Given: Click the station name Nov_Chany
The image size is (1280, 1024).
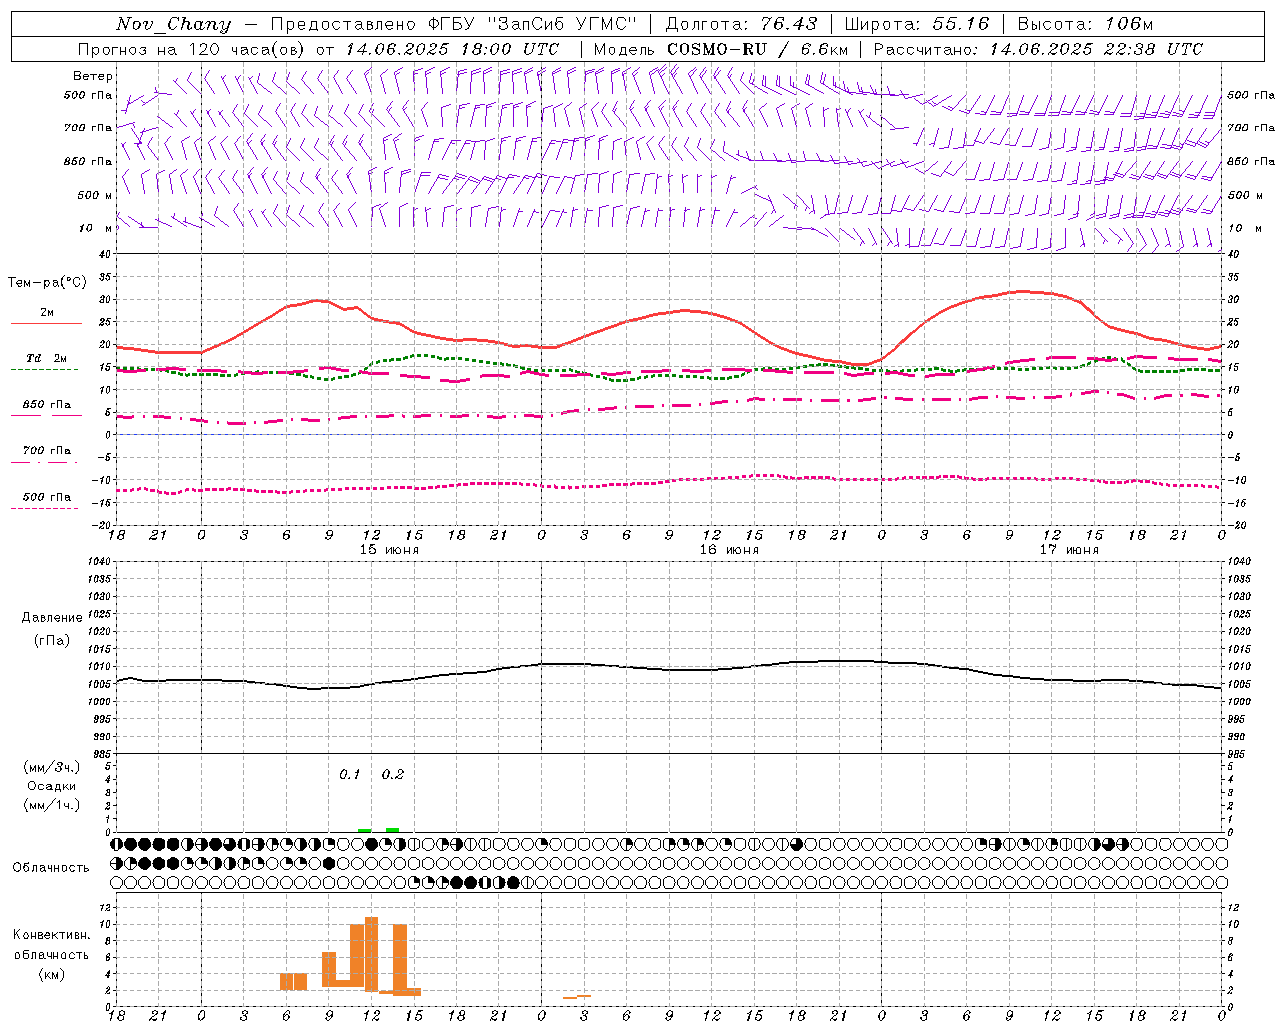Looking at the screenshot, I should (x=173, y=24).
